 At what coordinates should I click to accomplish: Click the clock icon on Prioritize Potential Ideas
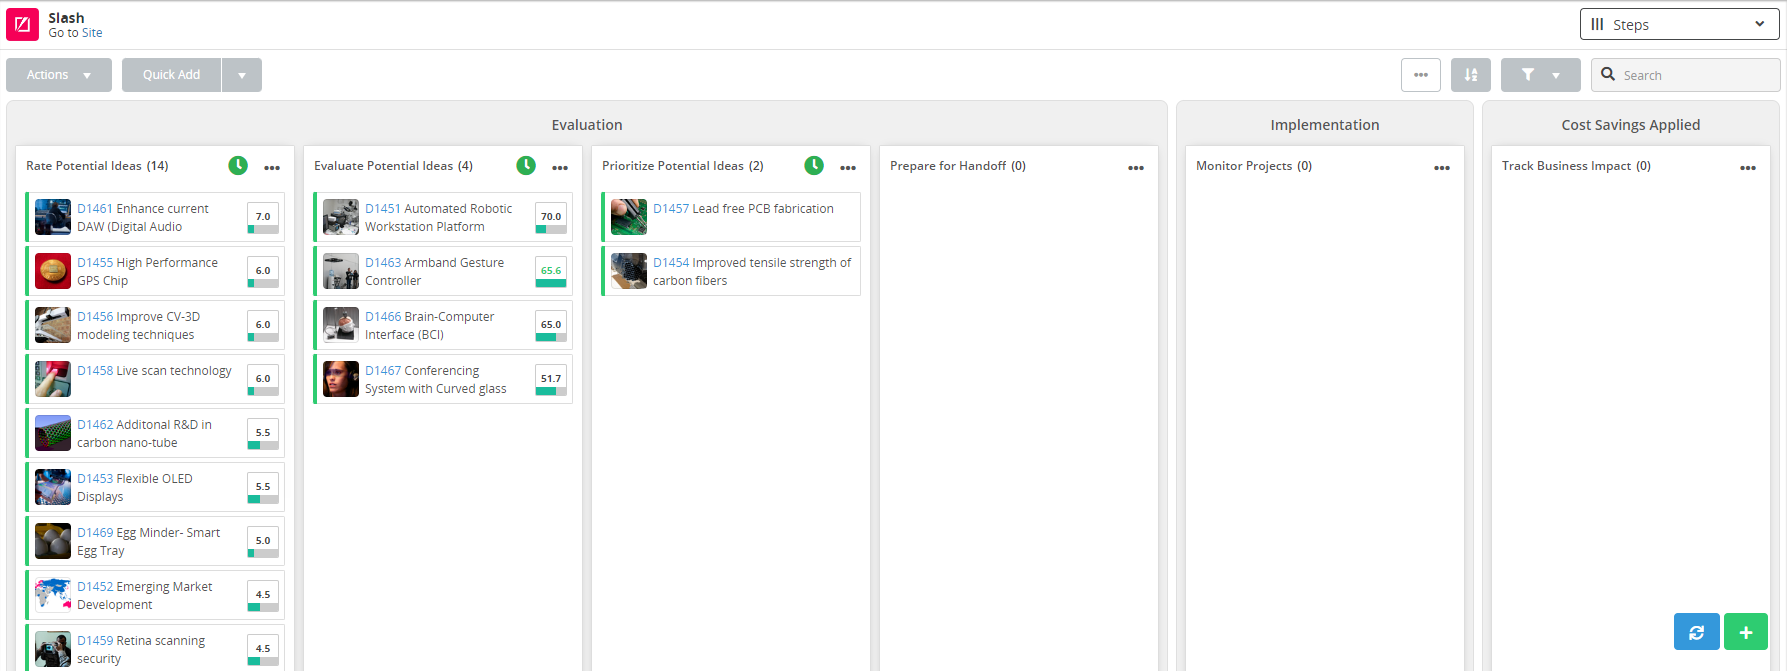pyautogui.click(x=814, y=166)
